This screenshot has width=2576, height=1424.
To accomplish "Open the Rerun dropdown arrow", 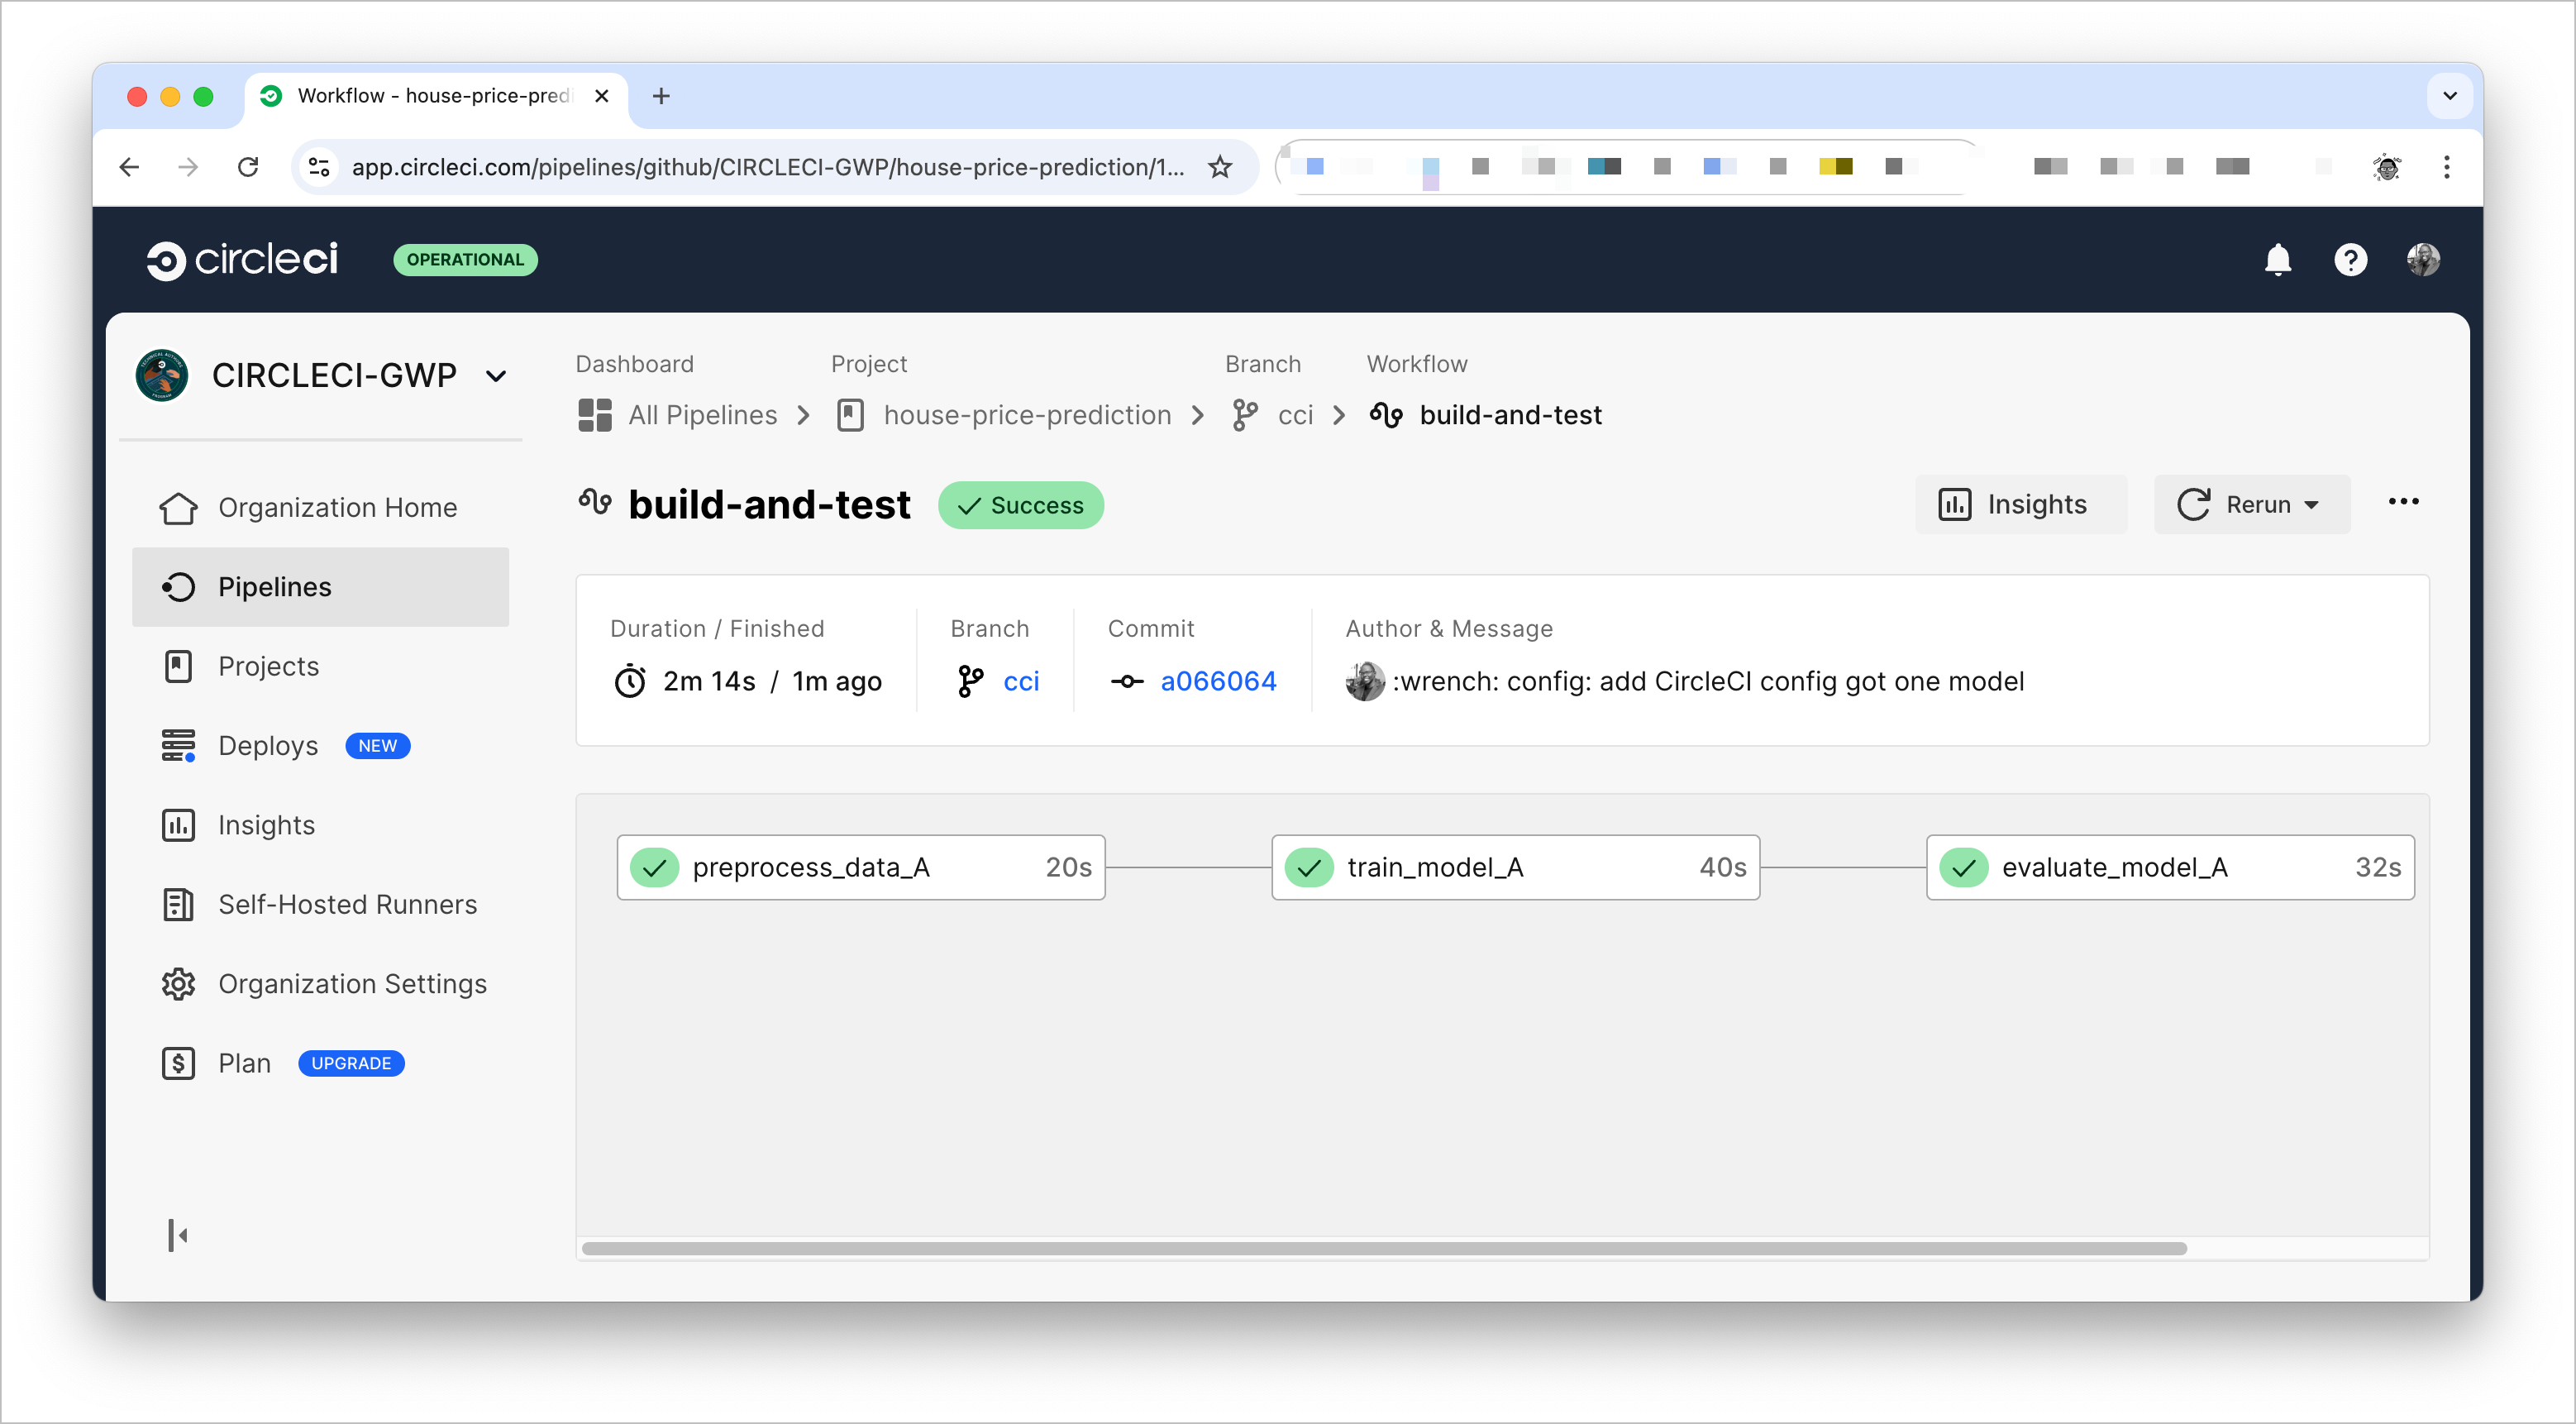I will (x=2312, y=505).
